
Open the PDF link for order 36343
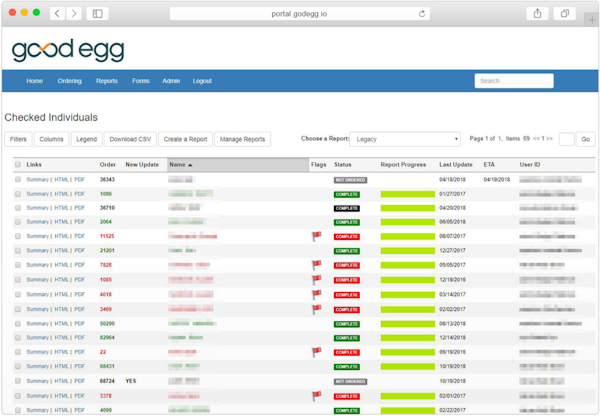80,180
